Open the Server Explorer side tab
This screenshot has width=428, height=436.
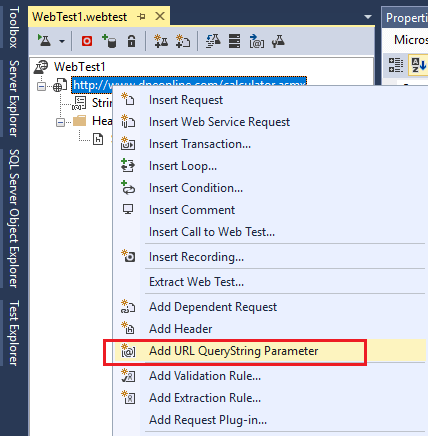(14, 99)
